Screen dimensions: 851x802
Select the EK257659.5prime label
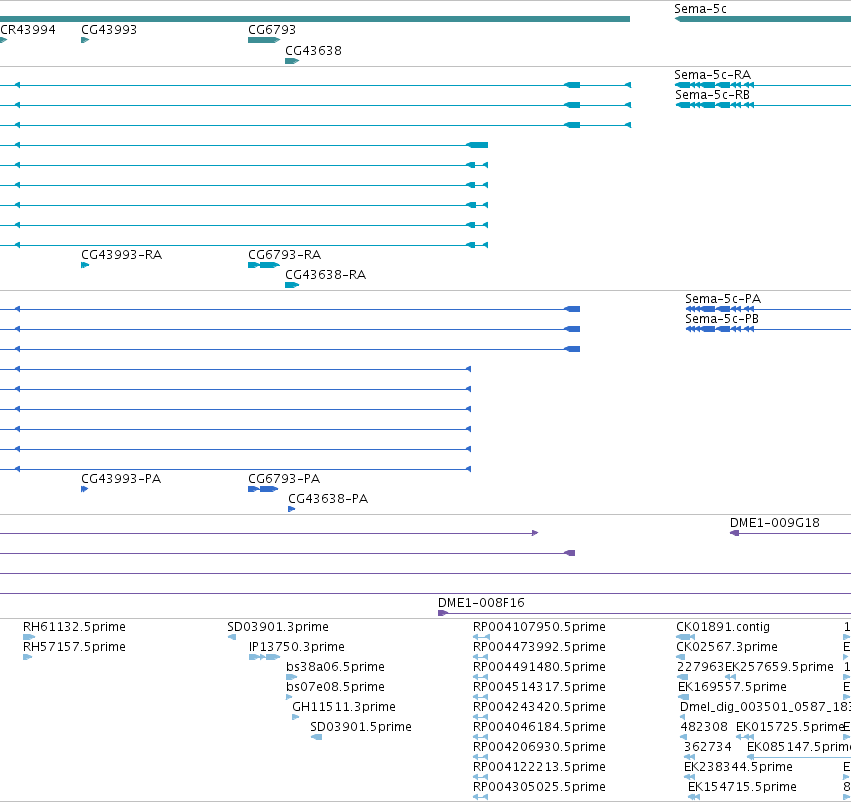[x=779, y=667]
